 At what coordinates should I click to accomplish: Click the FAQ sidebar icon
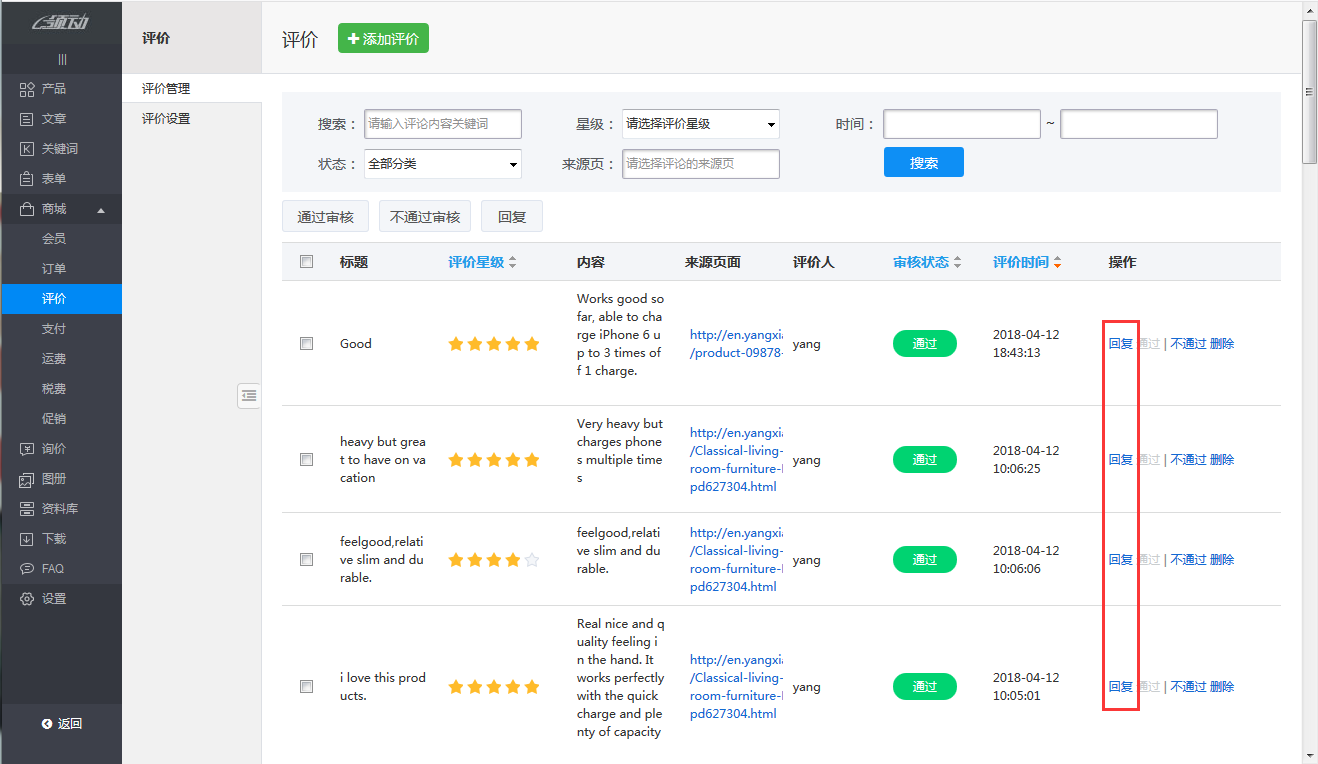(50, 568)
